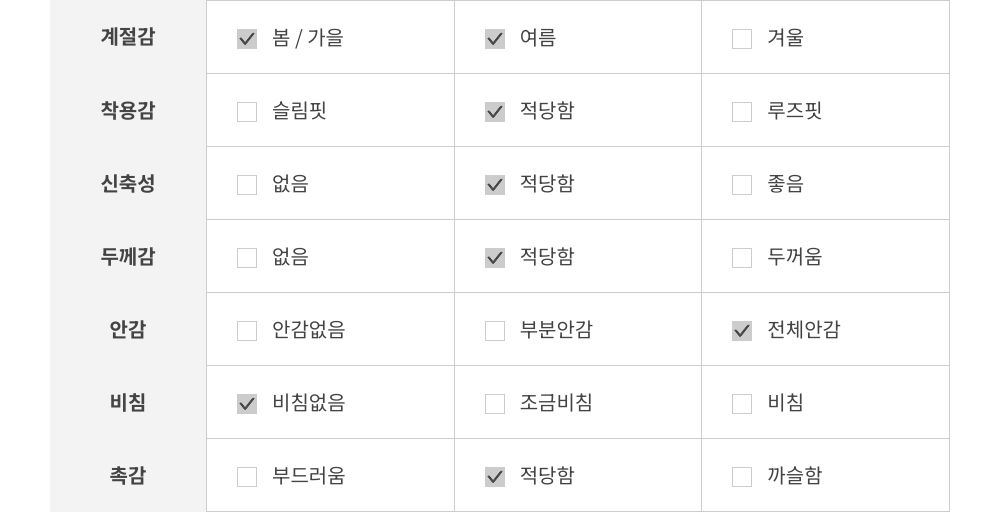Uncheck the 봄 / 가을 season checkbox
Screen dimensions: 1000x512
247,39
